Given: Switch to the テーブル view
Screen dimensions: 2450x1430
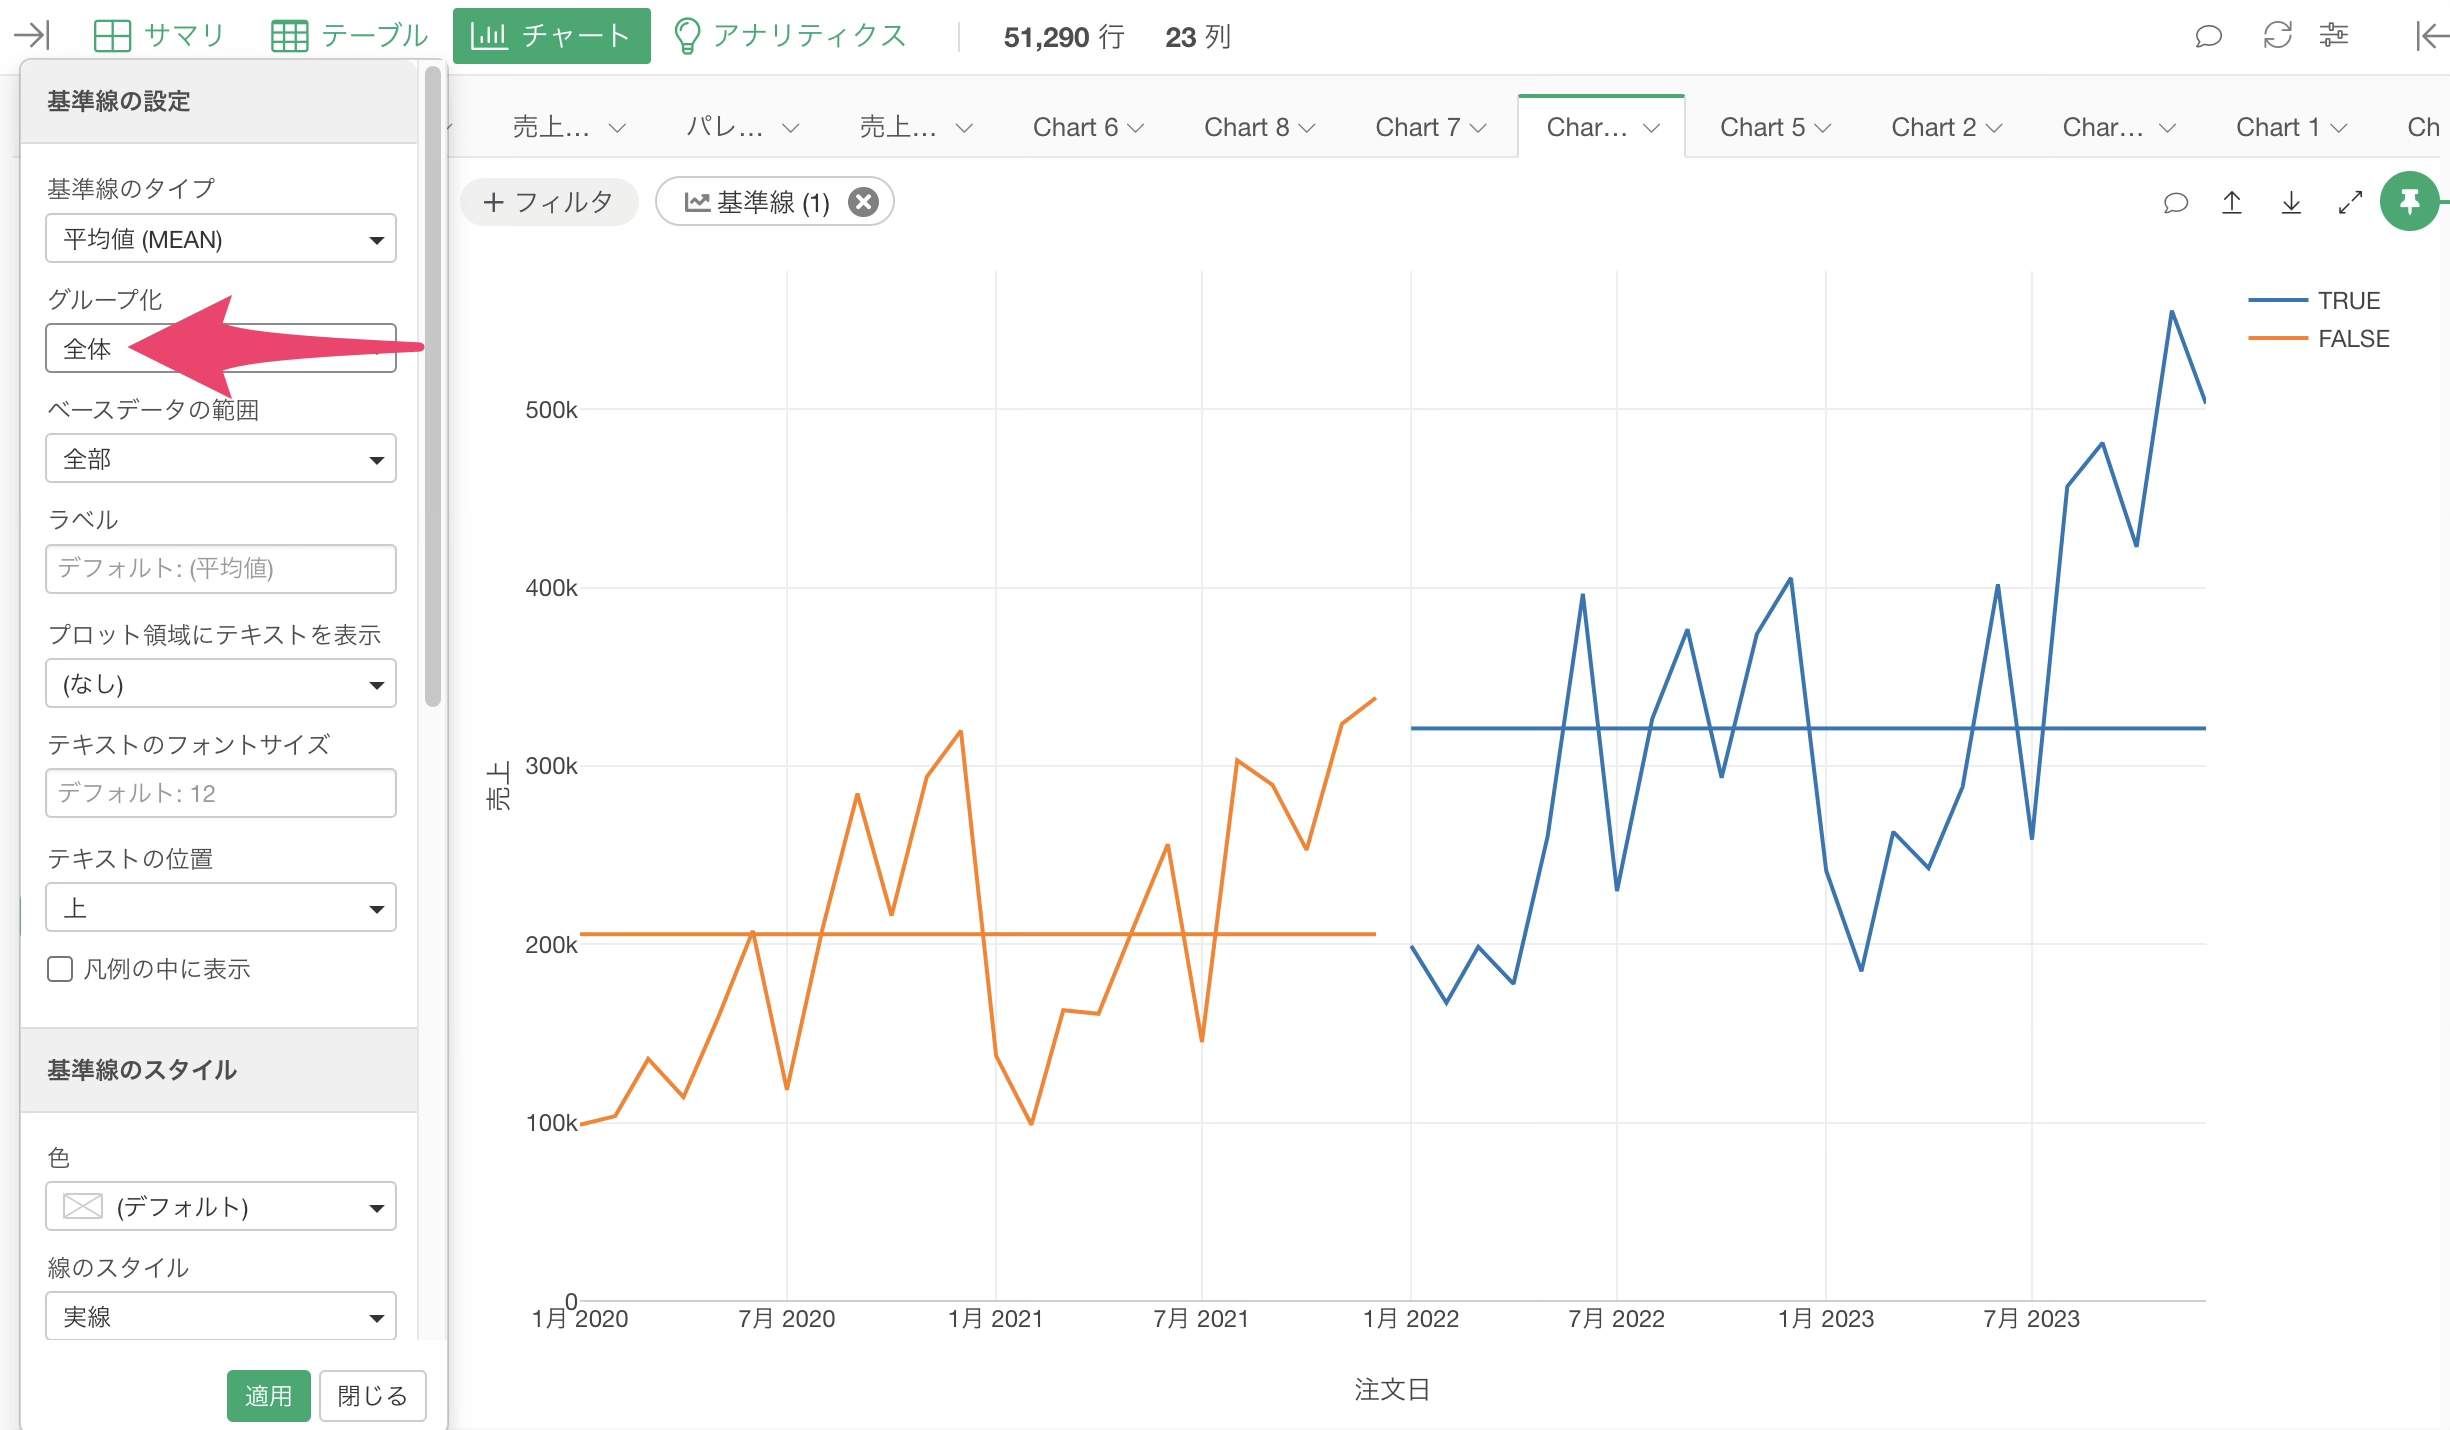Looking at the screenshot, I should pos(350,36).
